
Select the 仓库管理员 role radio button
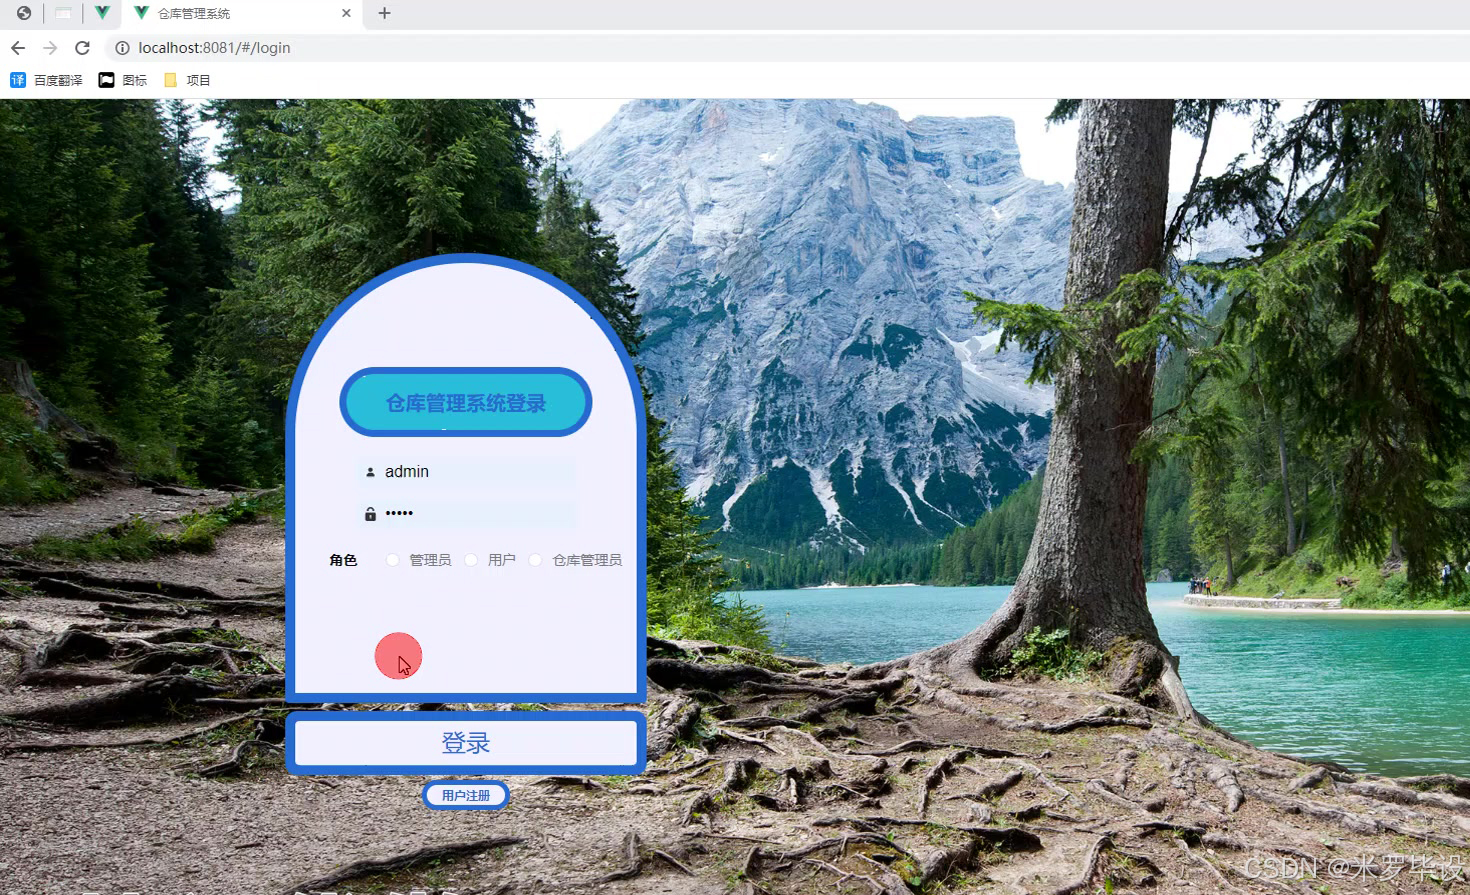coord(535,560)
